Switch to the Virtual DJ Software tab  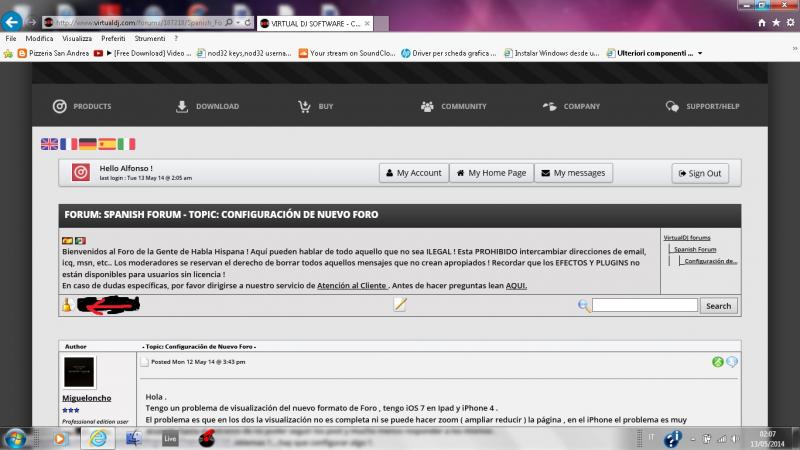click(x=315, y=23)
